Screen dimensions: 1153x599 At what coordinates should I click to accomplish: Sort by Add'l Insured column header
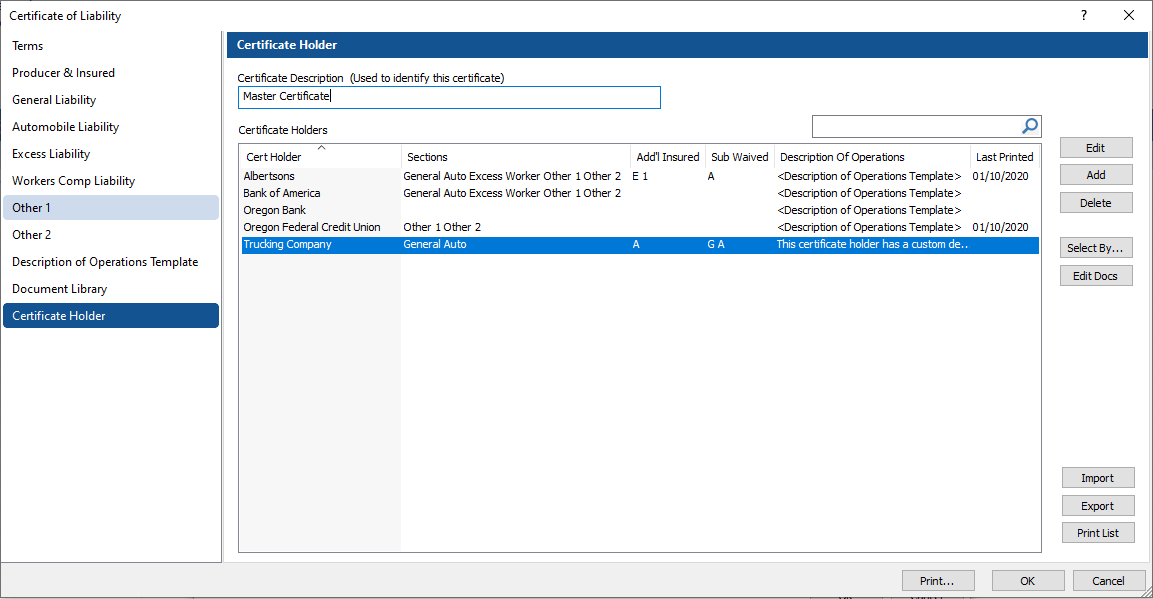coord(668,157)
